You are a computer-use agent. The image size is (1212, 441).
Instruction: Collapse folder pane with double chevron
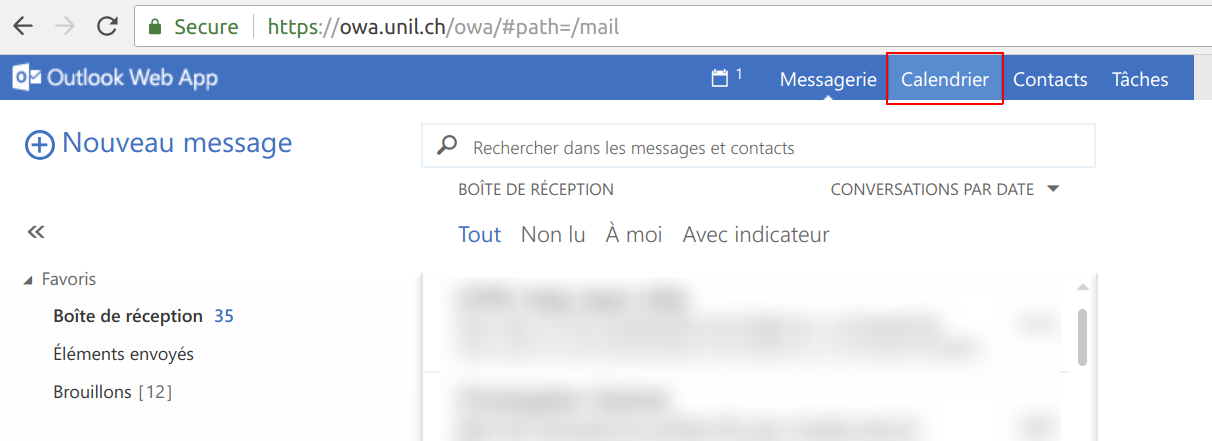(x=36, y=232)
